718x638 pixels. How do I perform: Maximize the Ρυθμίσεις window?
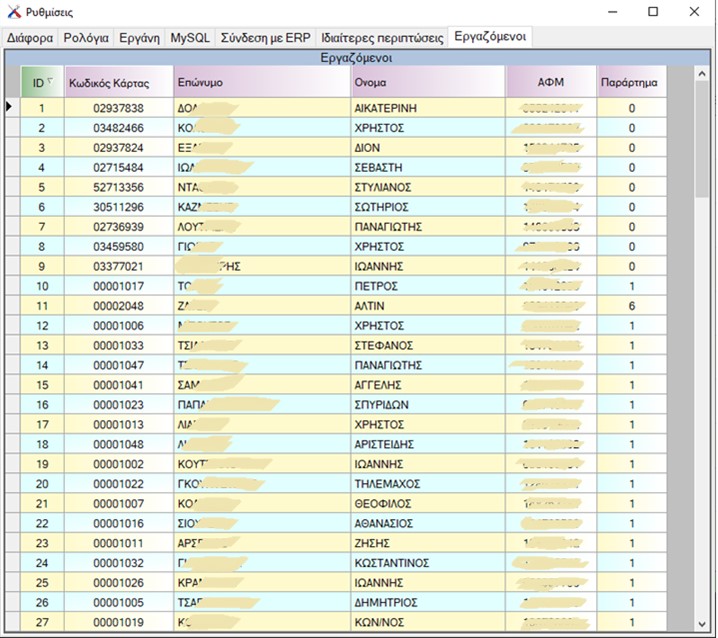pyautogui.click(x=653, y=12)
